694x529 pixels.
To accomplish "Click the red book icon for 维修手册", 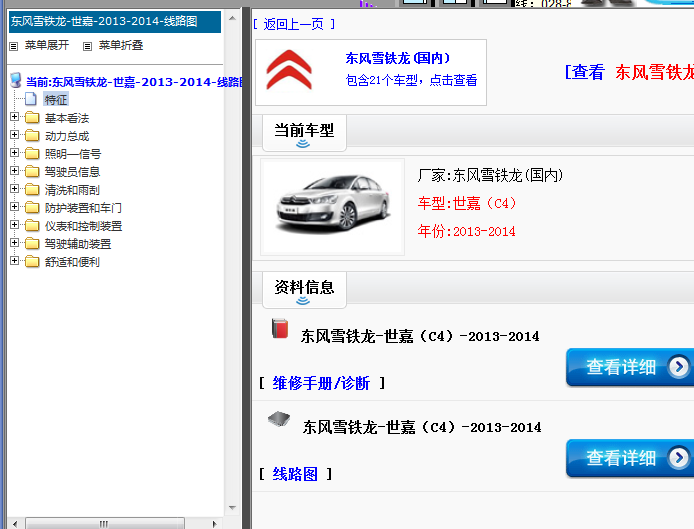I will click(x=280, y=328).
